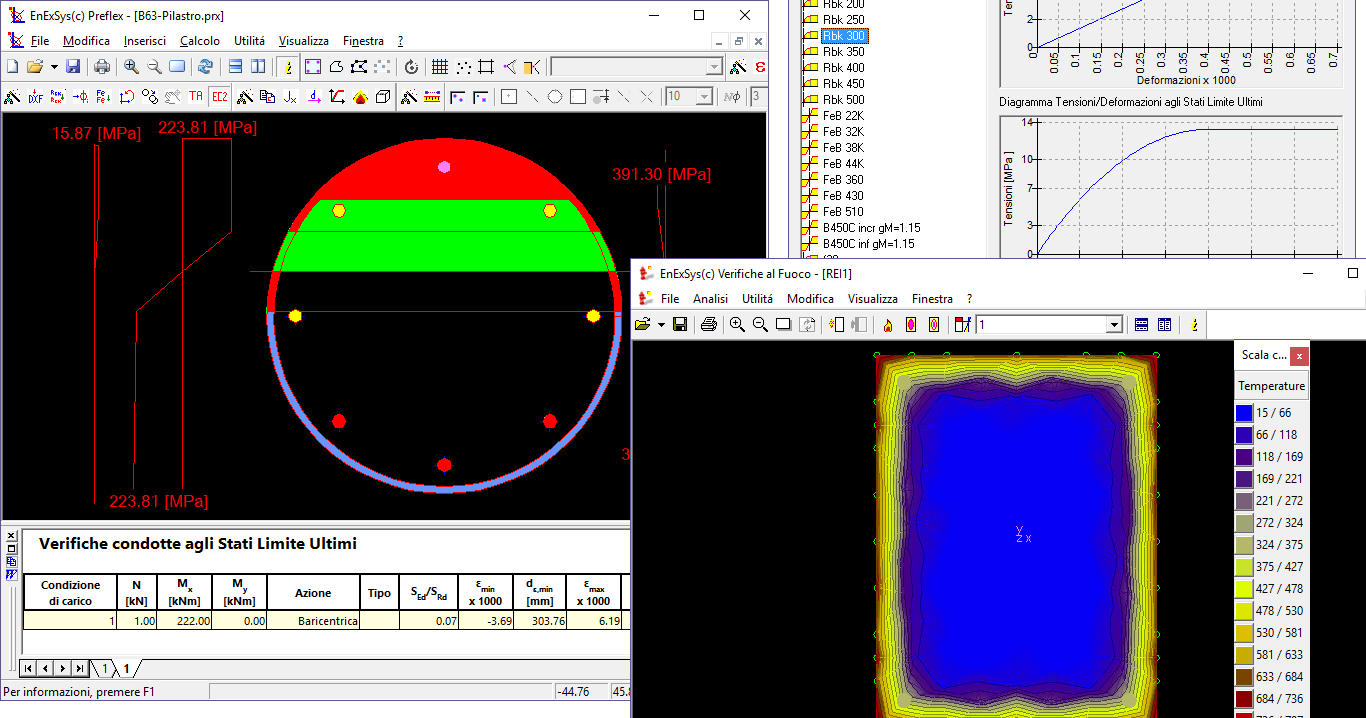
Task: Click the Word export icon in results panel
Action: click(12, 574)
